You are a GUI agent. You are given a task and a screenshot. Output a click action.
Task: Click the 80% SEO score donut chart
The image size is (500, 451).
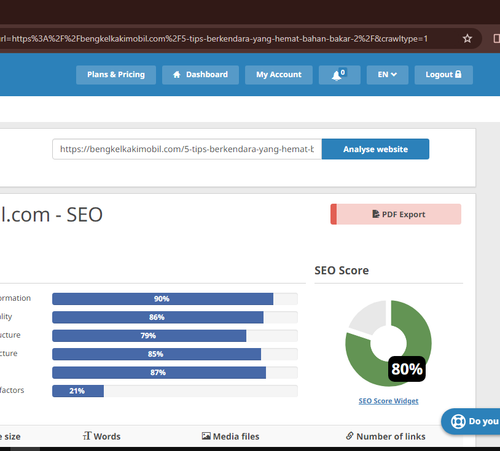(x=388, y=343)
